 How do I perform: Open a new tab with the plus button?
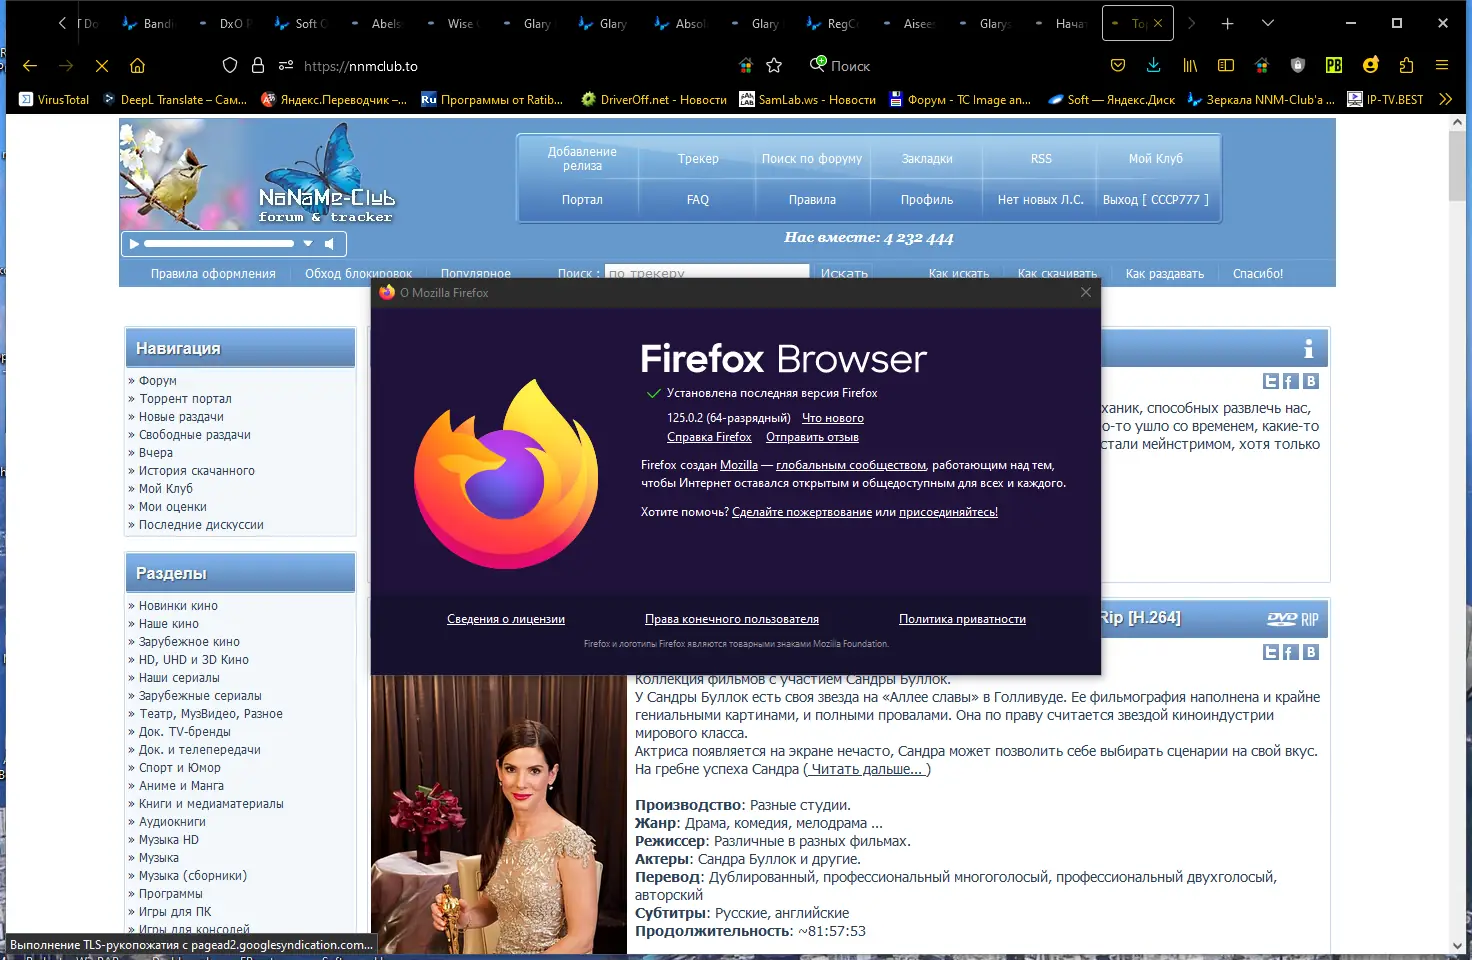click(x=1227, y=23)
